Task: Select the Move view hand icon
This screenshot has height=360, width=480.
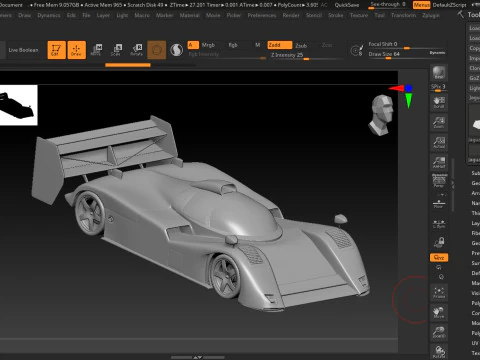Action: tap(439, 312)
